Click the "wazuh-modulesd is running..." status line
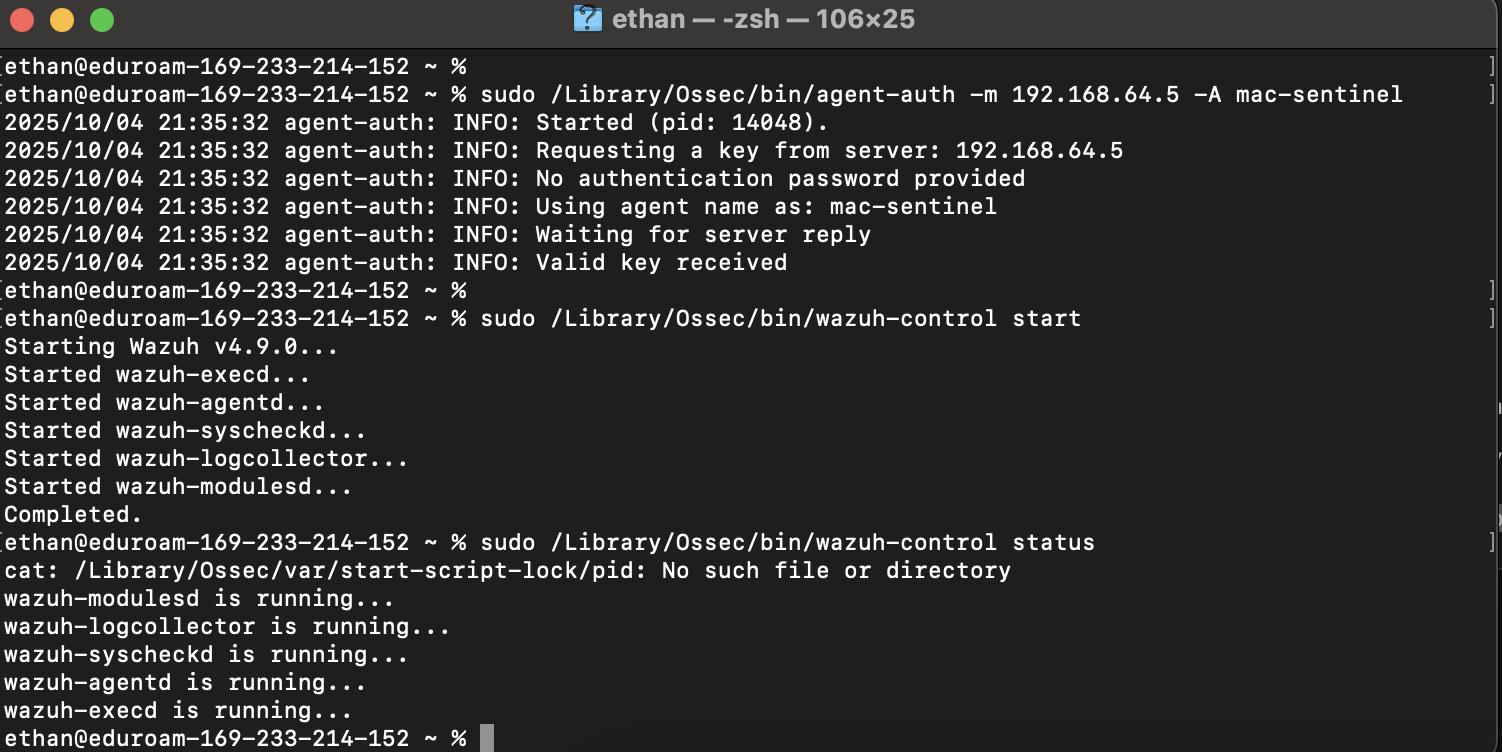Screen dimensions: 1502x752 pyautogui.click(x=199, y=599)
